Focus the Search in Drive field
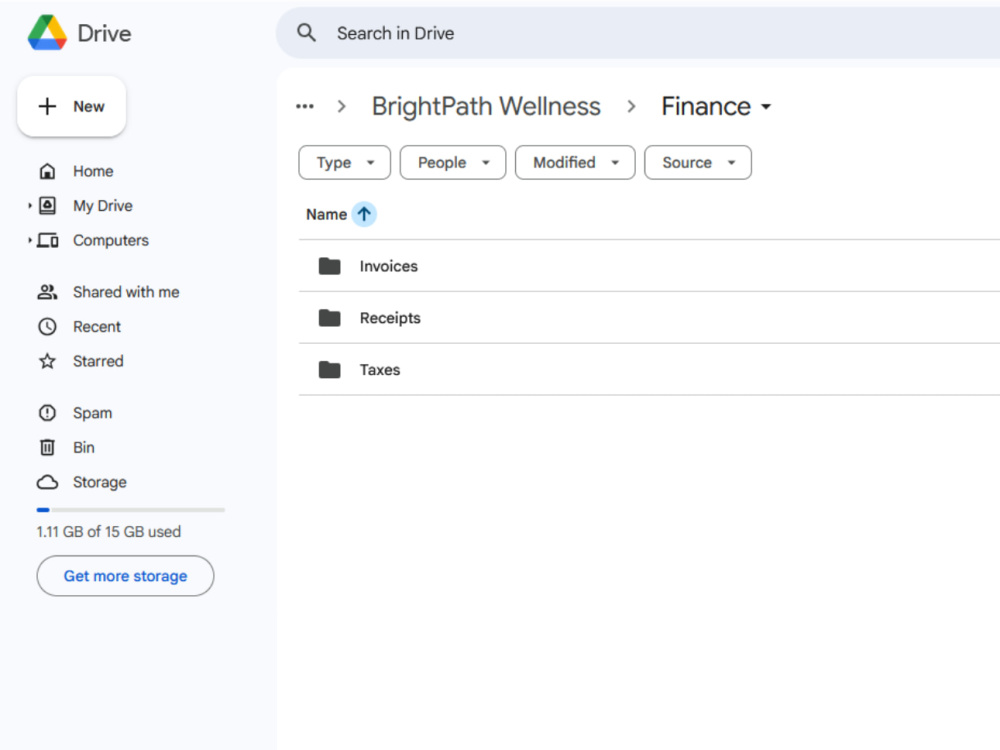Viewport: 1000px width, 750px height. tap(638, 33)
